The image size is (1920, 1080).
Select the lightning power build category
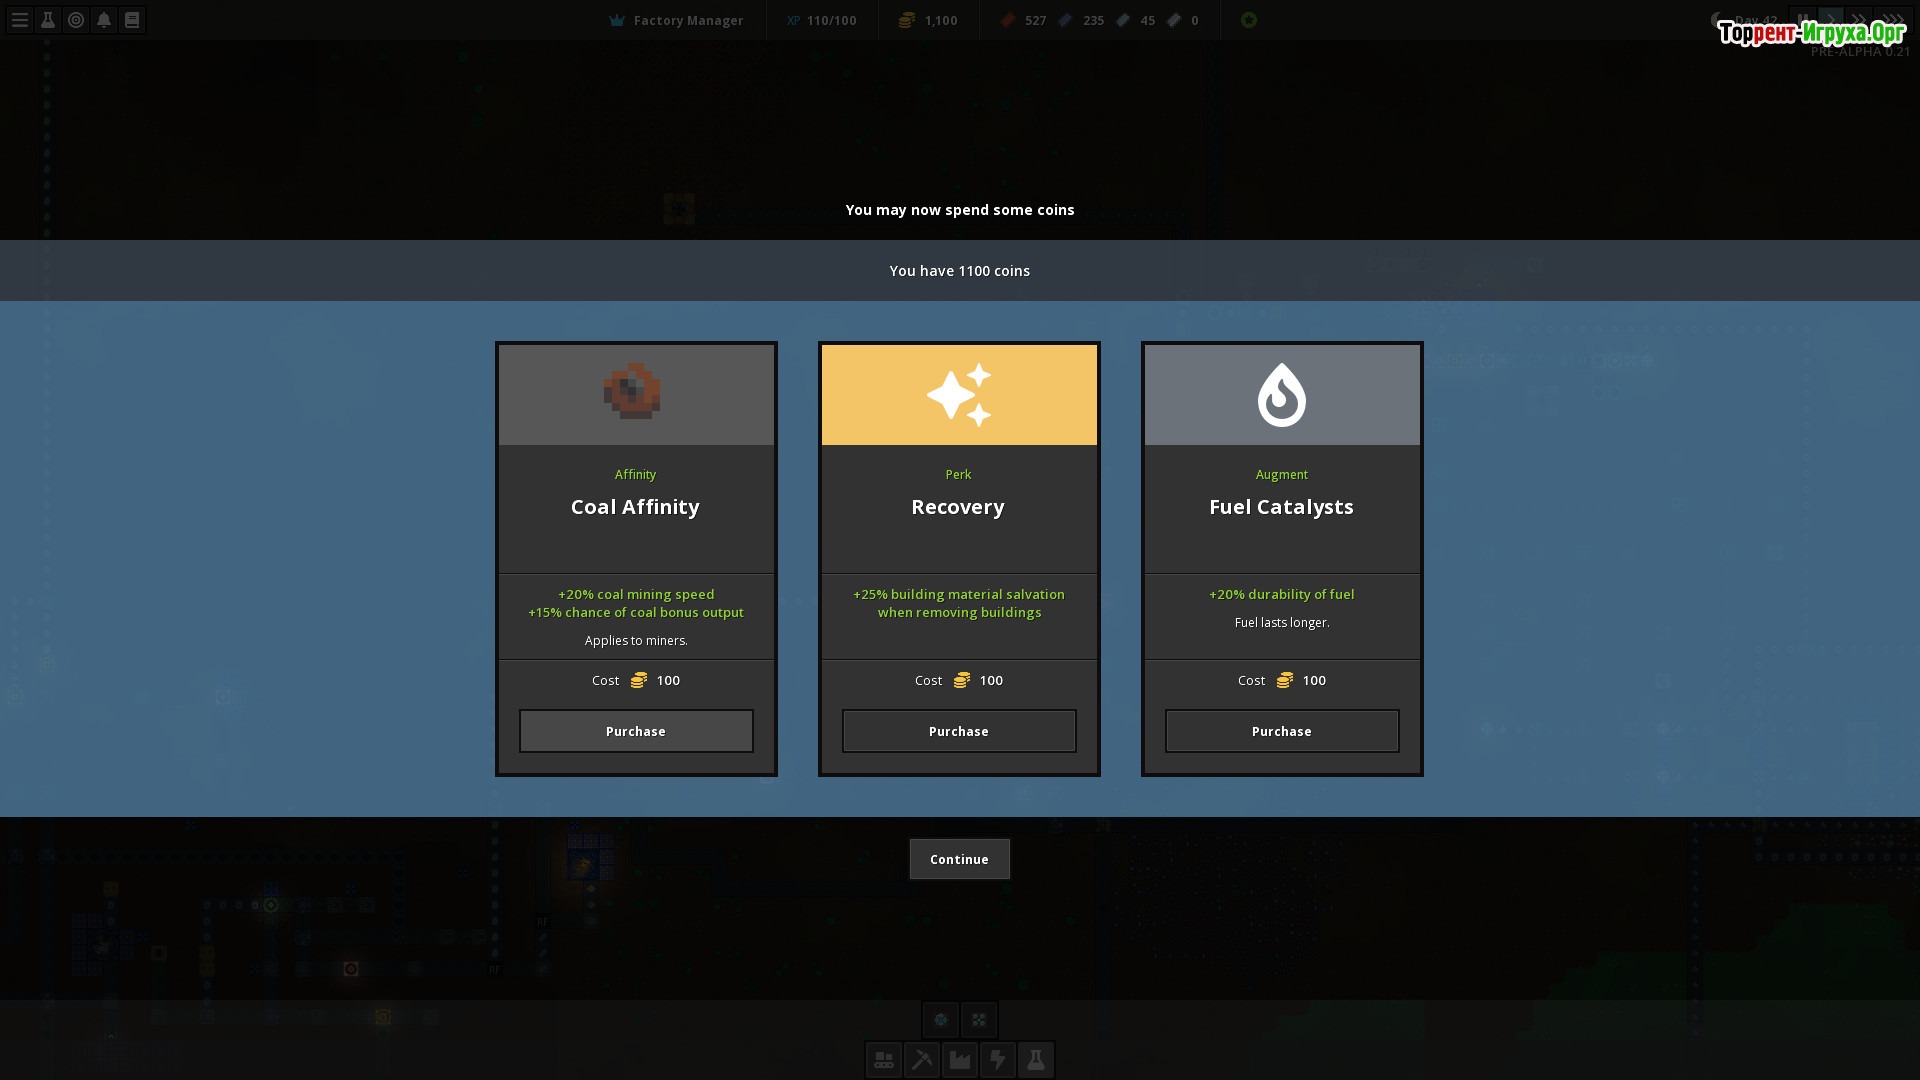coord(998,1060)
